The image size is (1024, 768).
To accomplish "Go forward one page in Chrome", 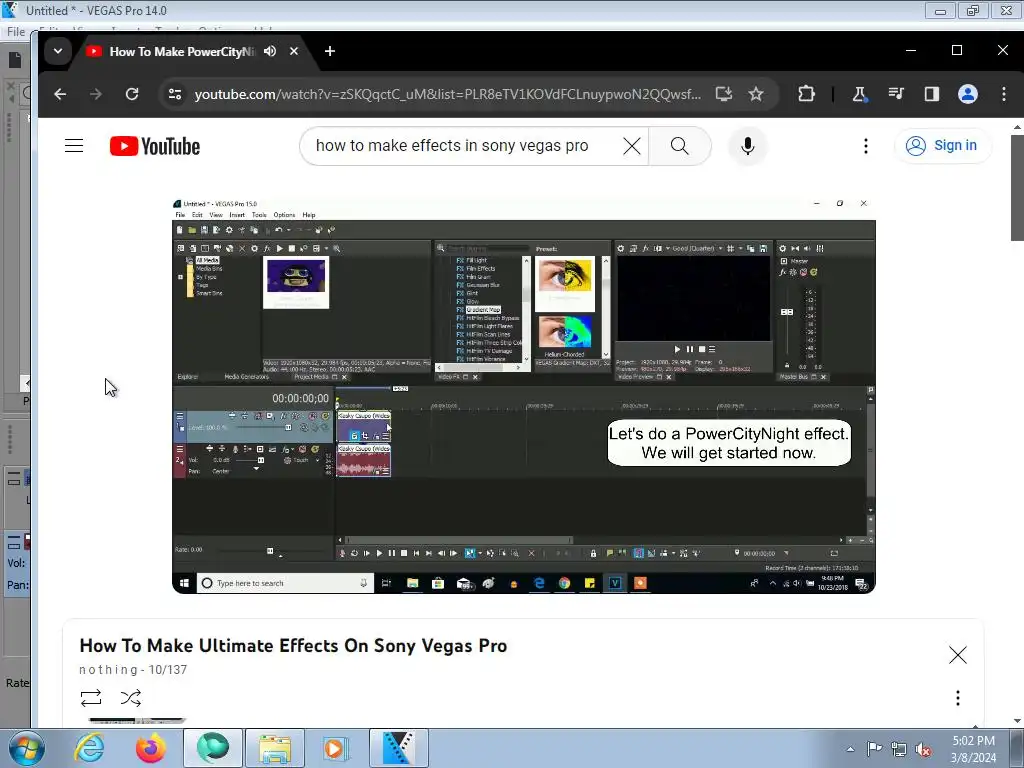I will (x=96, y=94).
